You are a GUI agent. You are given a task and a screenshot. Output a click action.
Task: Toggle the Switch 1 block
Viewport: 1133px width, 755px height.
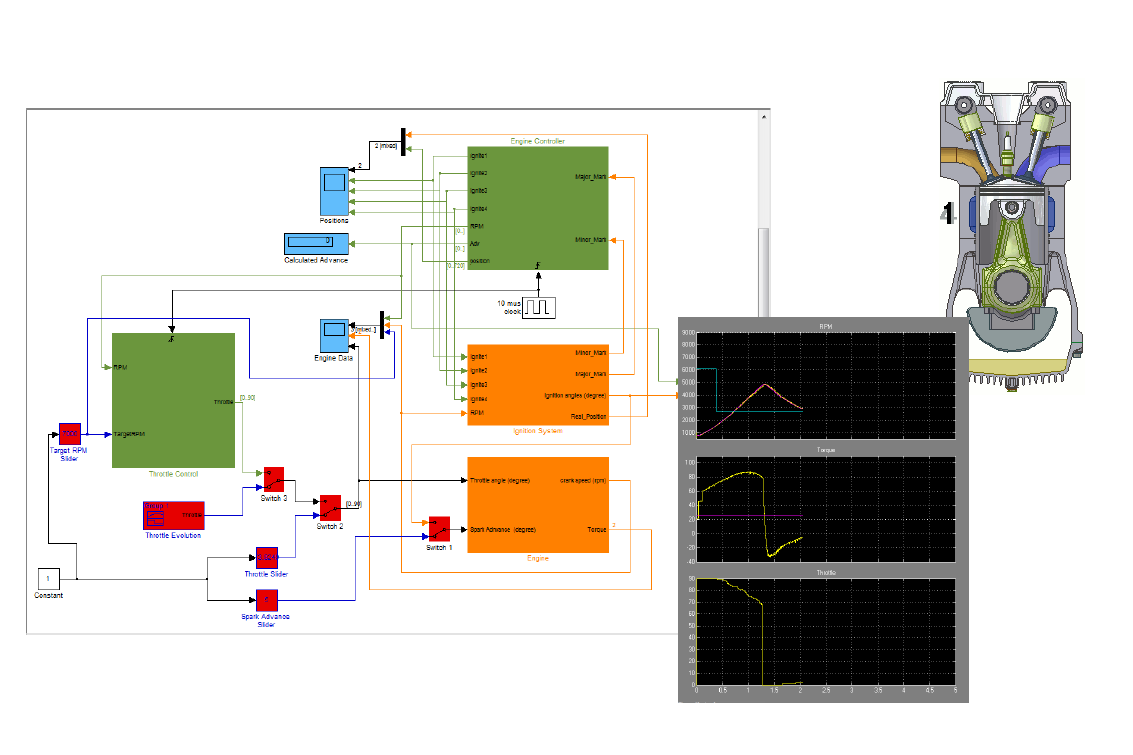(x=438, y=527)
